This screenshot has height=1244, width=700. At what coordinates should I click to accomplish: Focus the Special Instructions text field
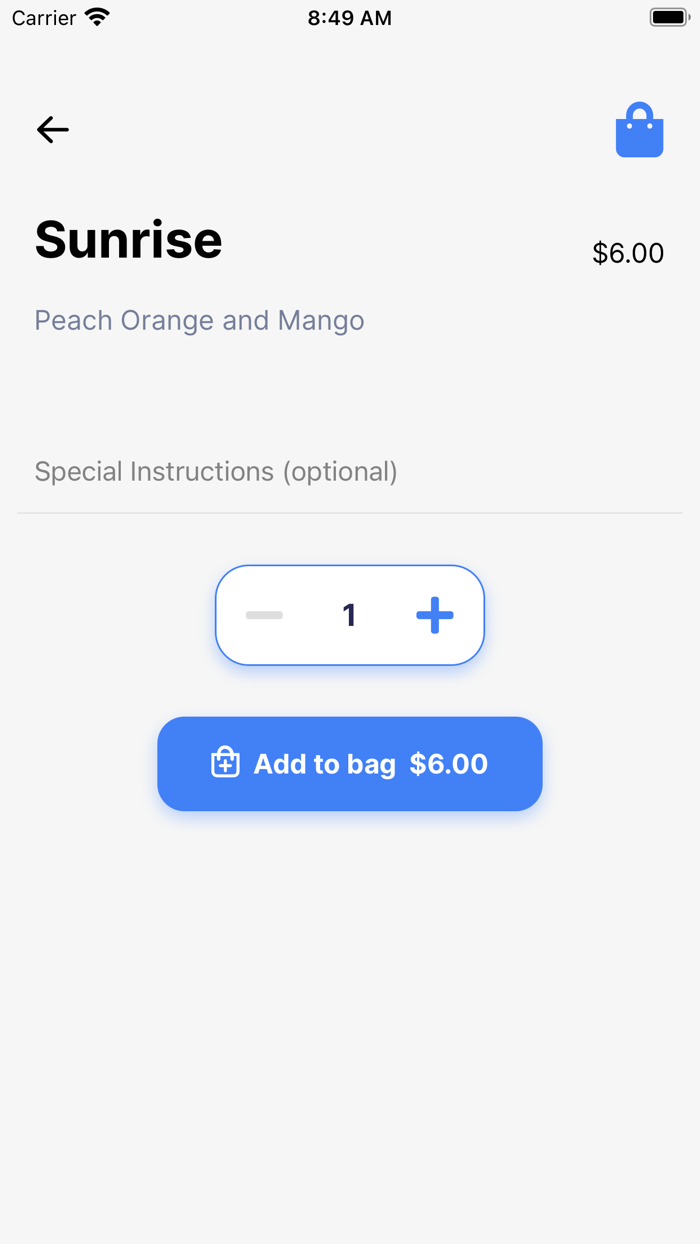click(350, 472)
